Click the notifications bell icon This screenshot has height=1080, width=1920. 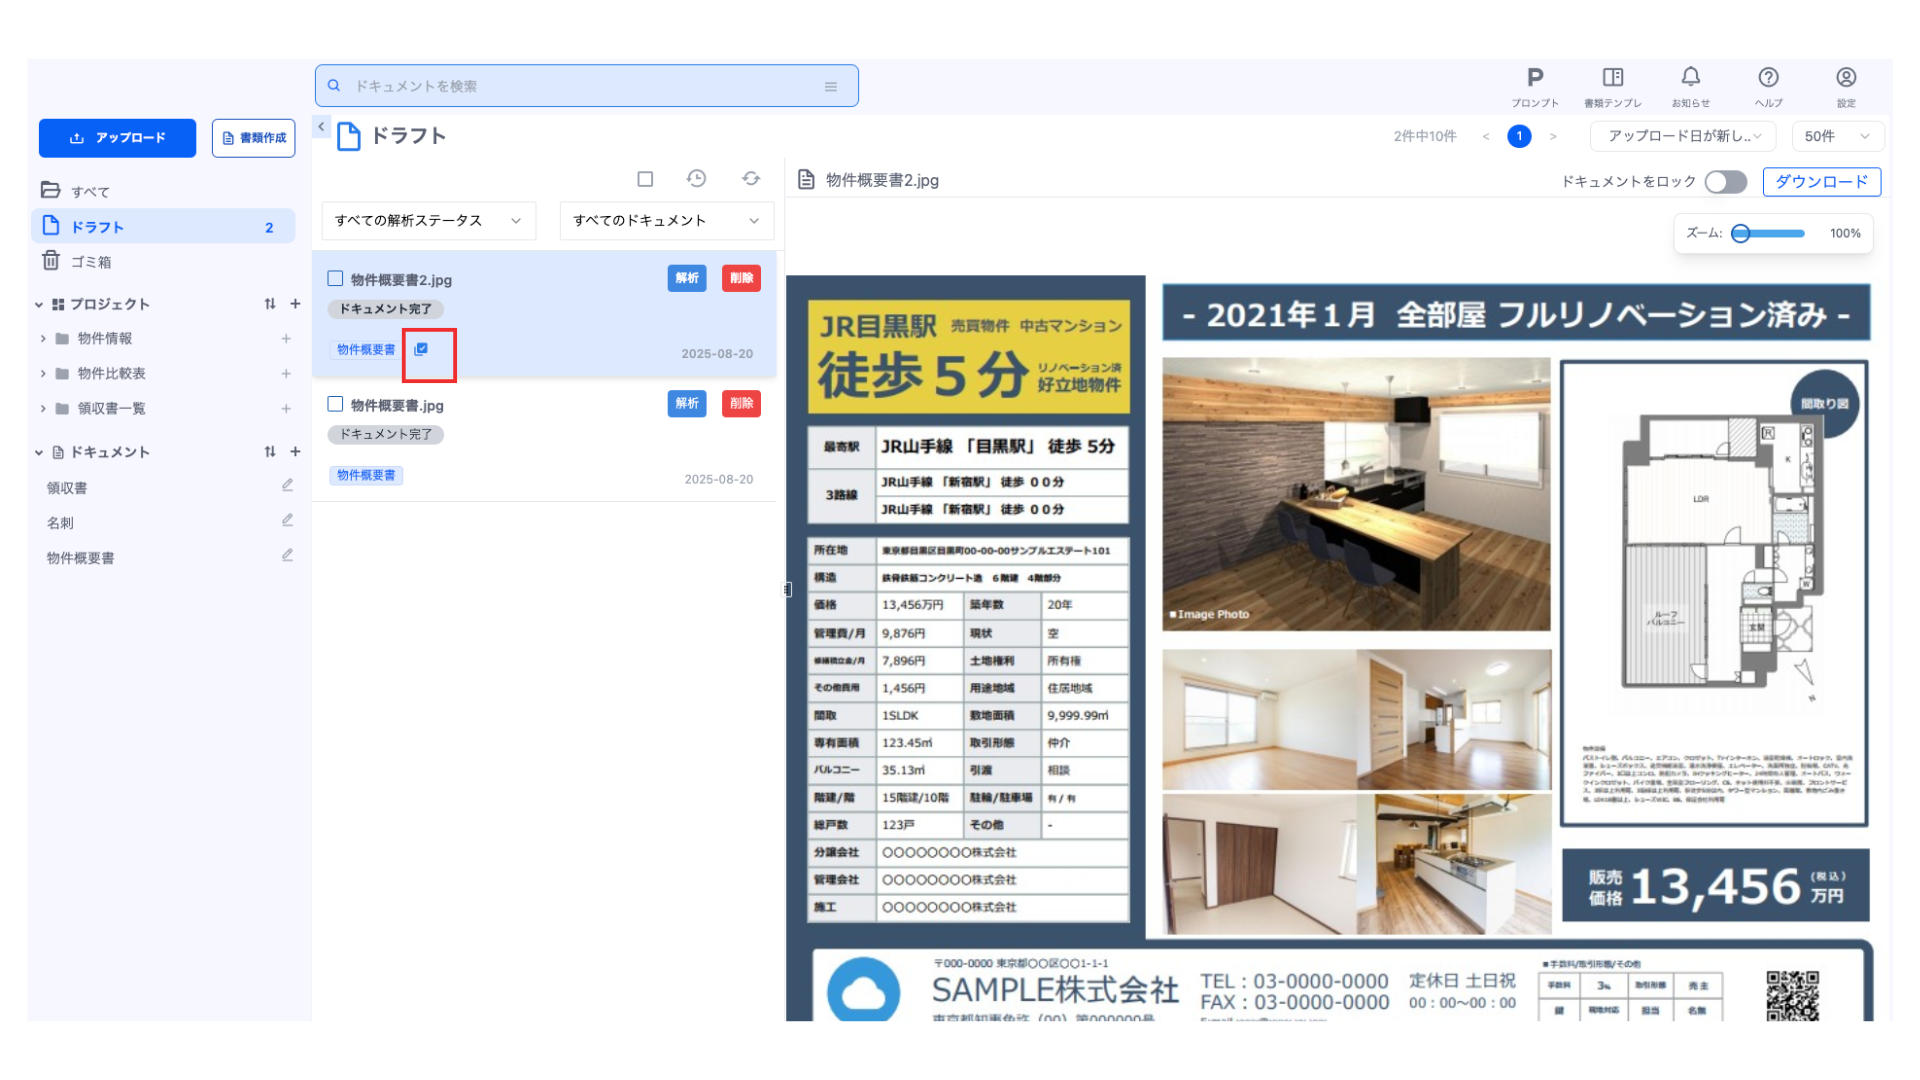[x=1690, y=78]
